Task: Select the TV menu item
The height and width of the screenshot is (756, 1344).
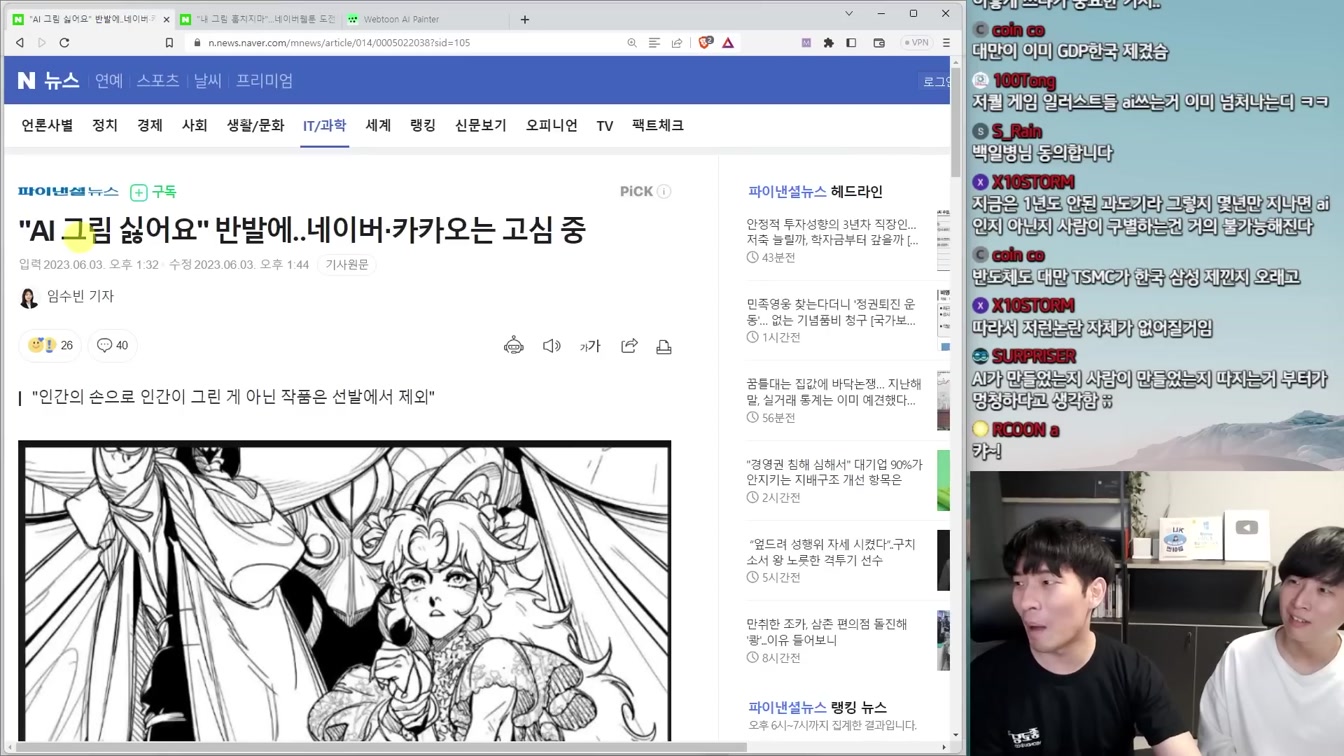Action: pyautogui.click(x=605, y=126)
